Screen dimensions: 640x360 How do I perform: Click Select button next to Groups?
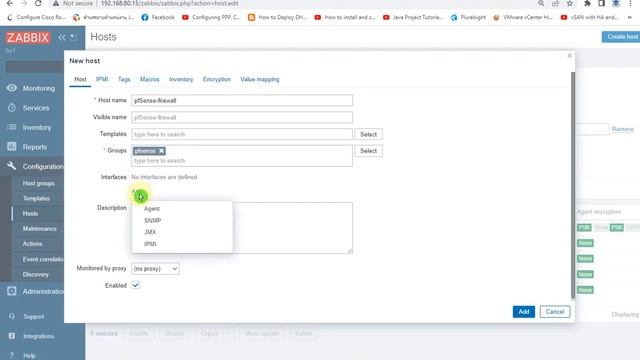368,151
